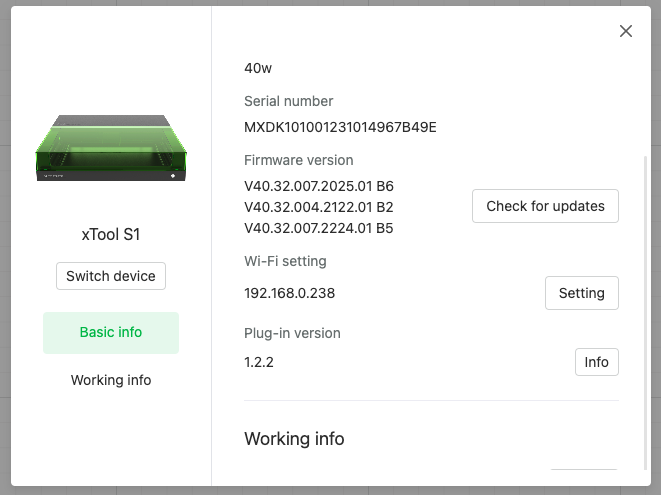Click the xTool S1 device image
The height and width of the screenshot is (495, 661).
coord(111,148)
